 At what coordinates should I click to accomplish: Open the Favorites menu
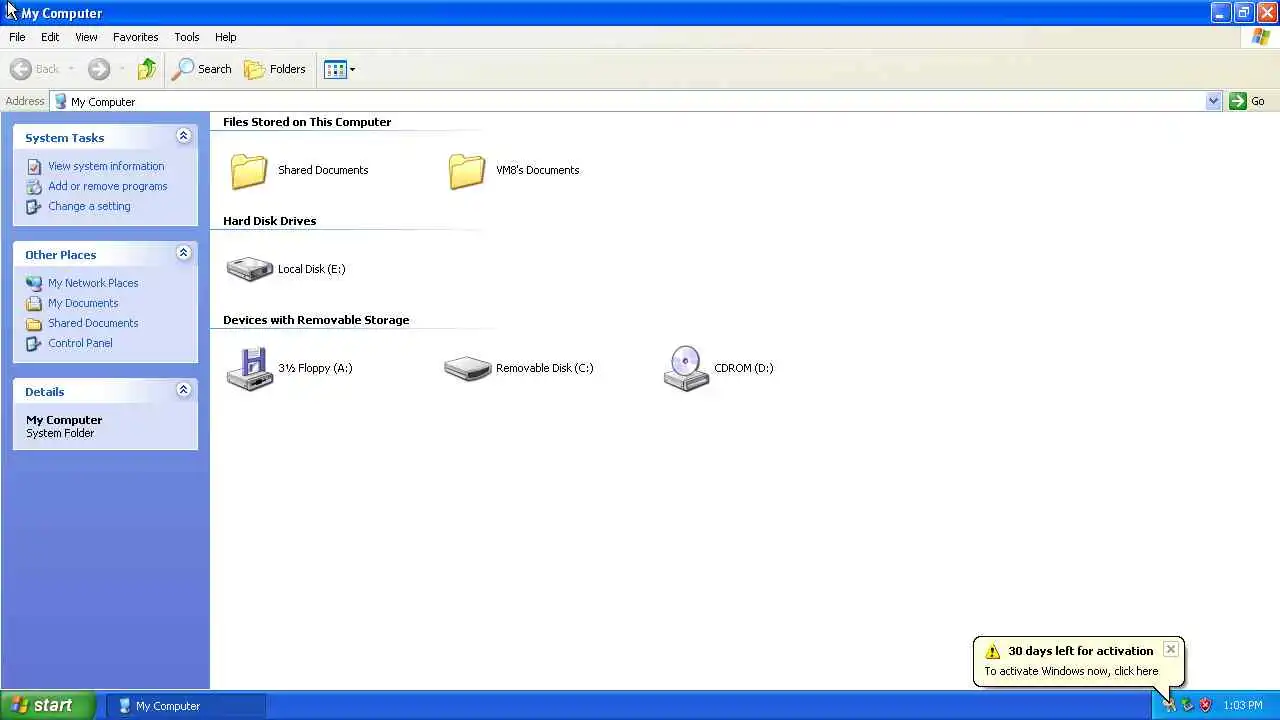tap(135, 37)
